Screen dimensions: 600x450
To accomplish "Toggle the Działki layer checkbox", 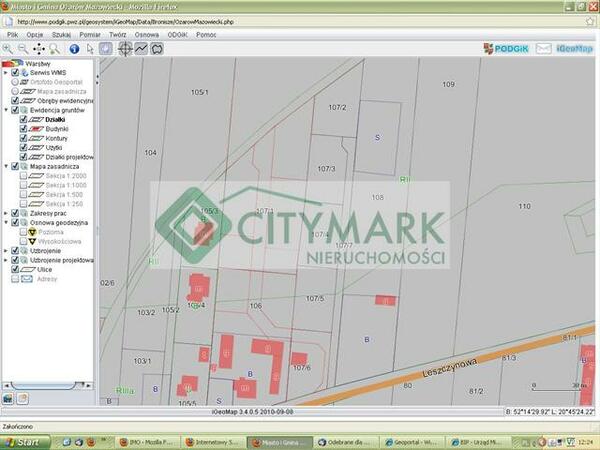I will click(24, 119).
